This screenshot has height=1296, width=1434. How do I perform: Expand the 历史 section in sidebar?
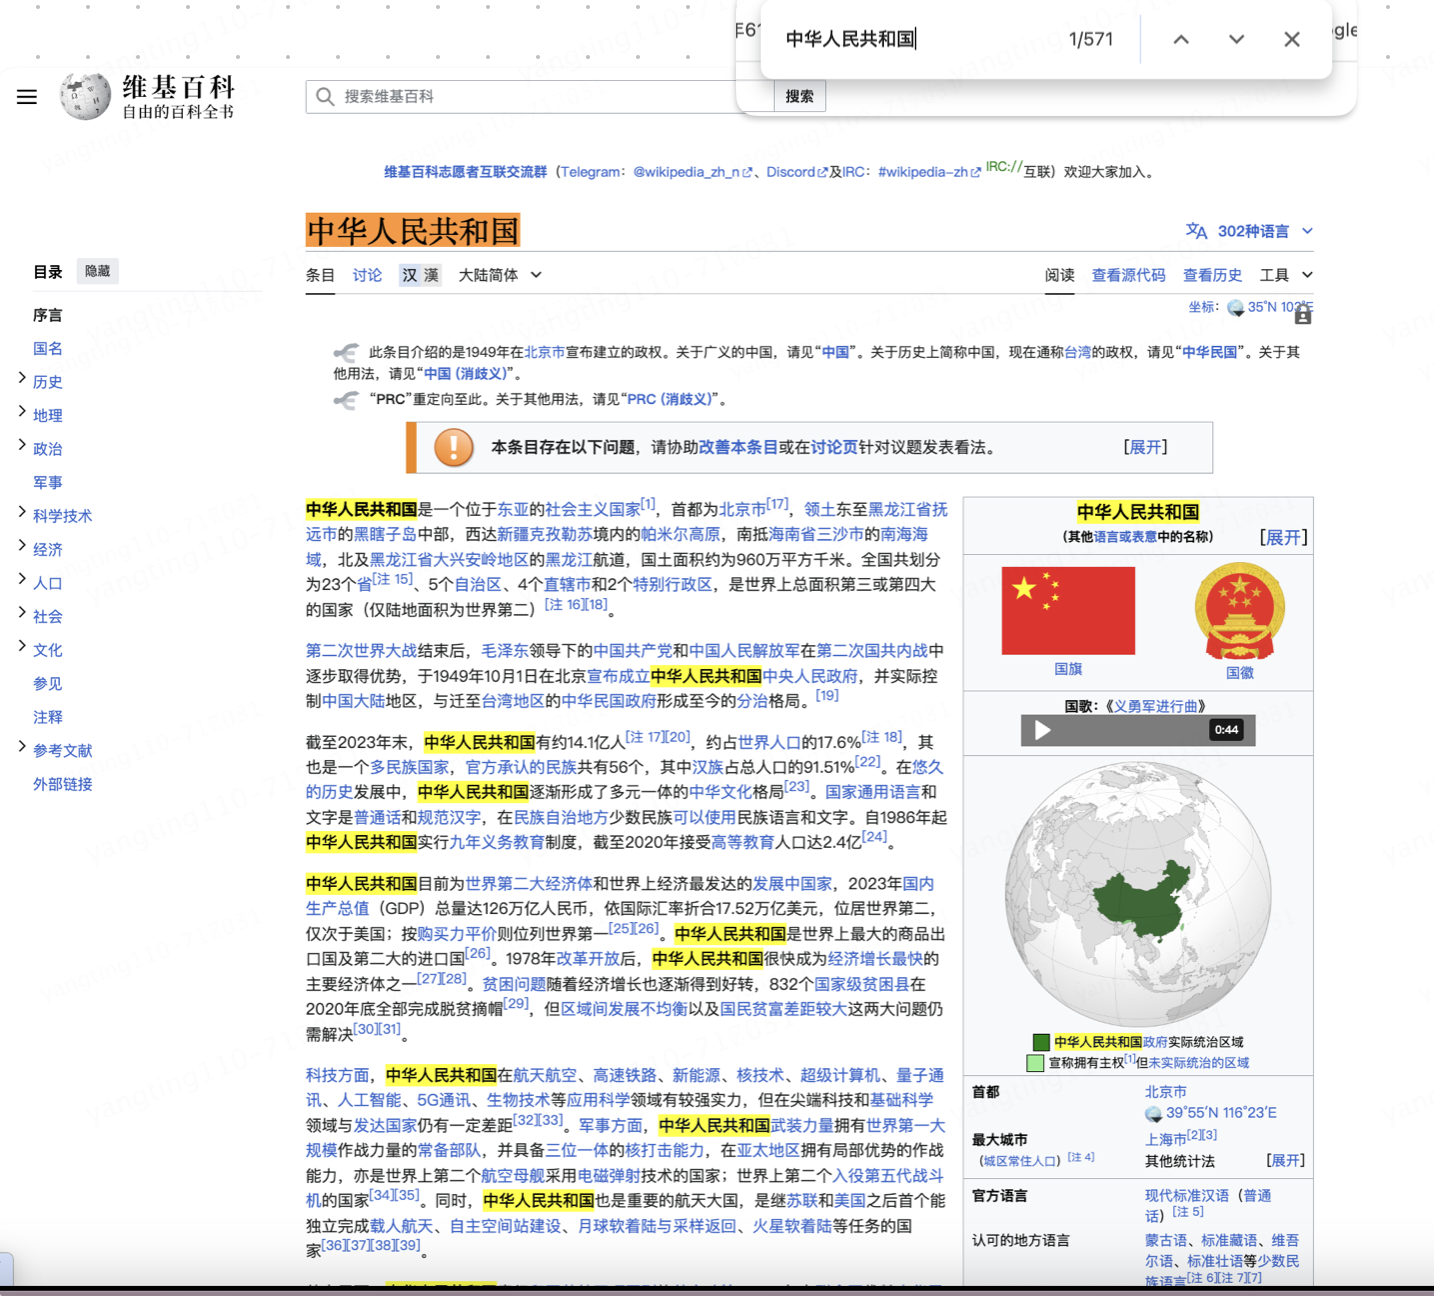tap(20, 380)
